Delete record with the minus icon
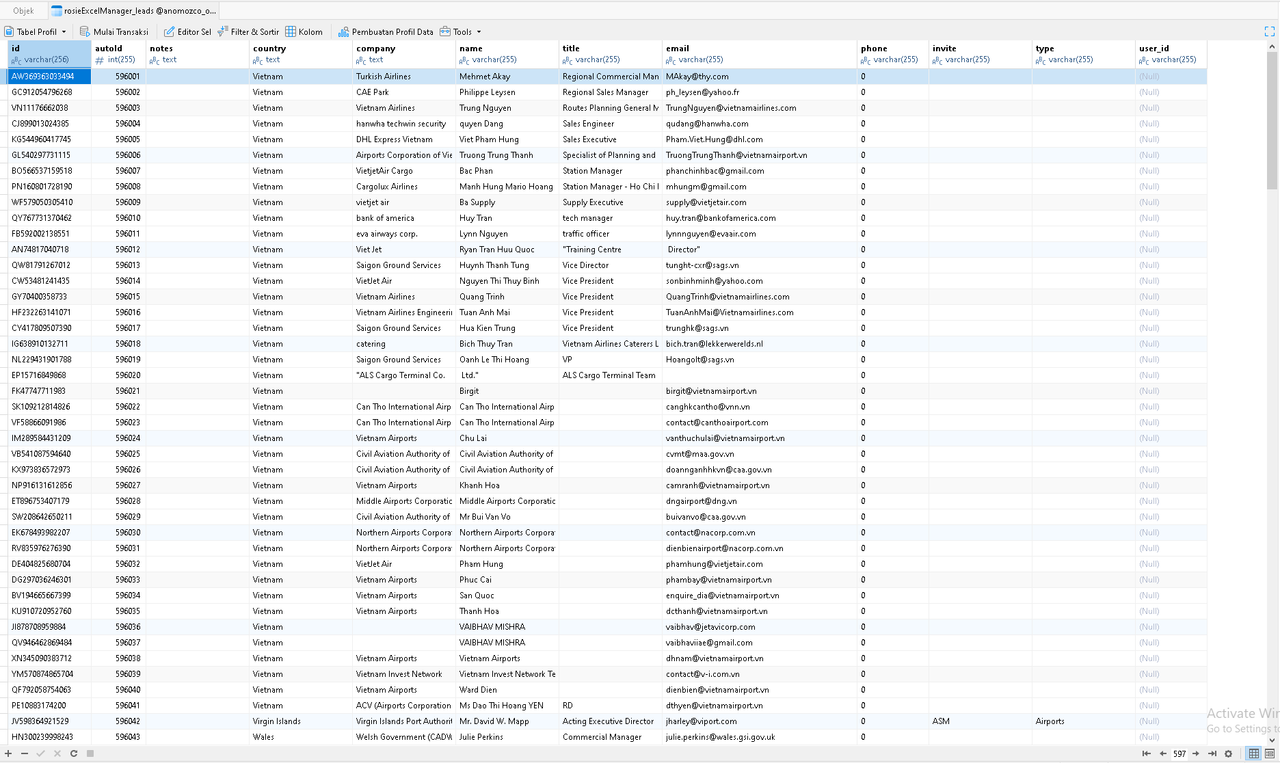This screenshot has height=763, width=1280. pos(23,753)
